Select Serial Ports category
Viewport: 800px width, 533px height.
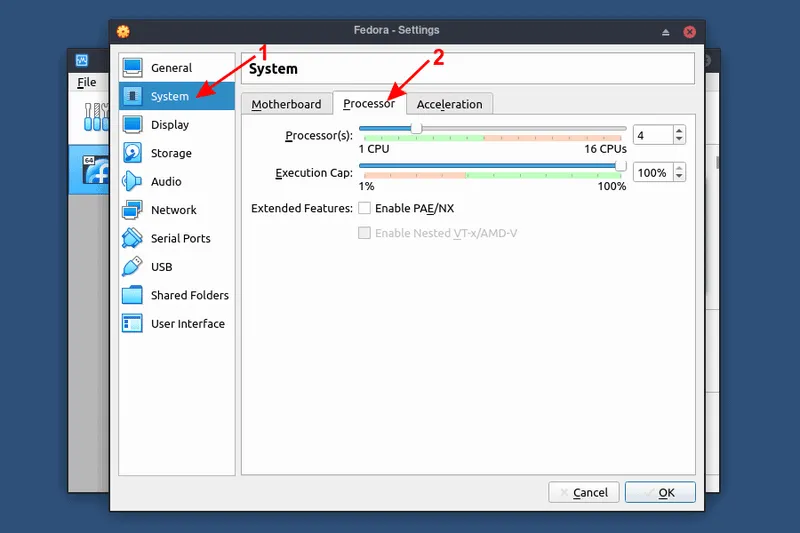click(181, 238)
